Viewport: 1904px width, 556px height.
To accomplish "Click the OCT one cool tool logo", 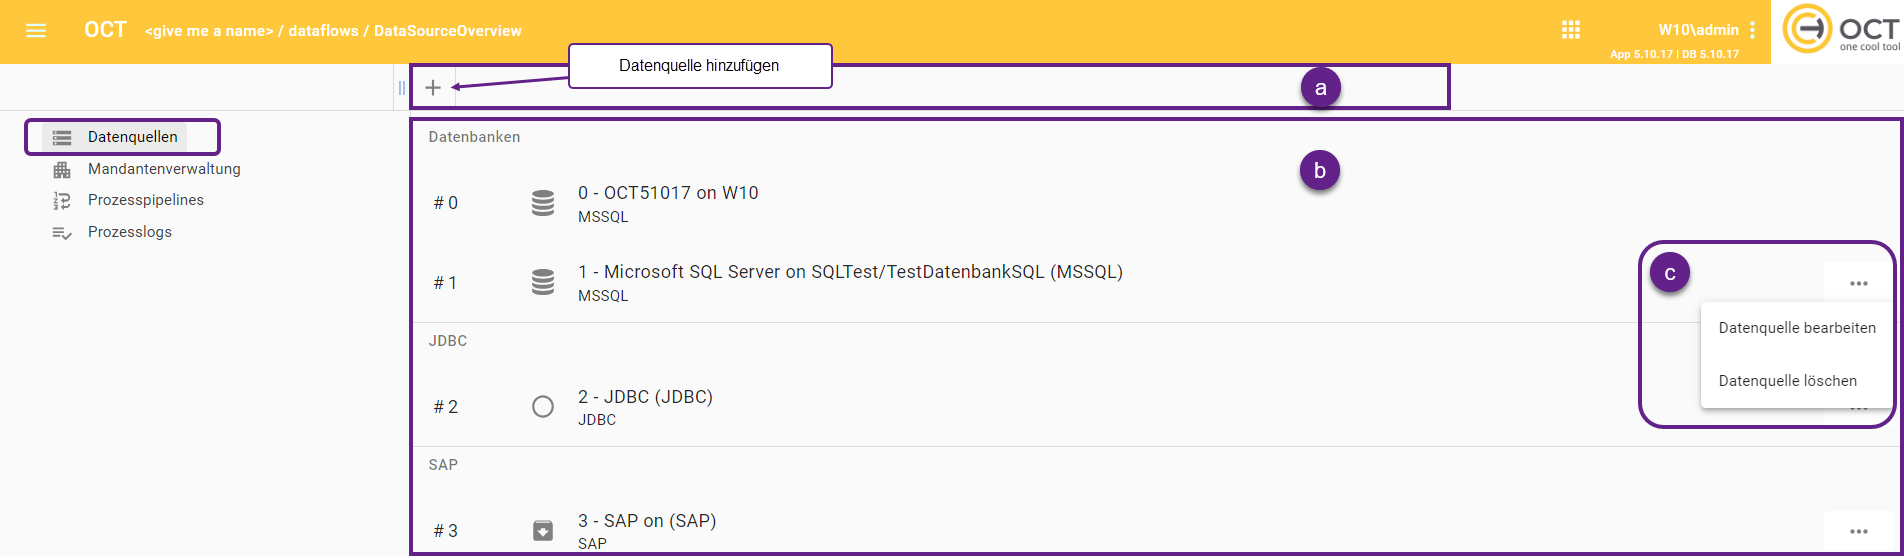I will (1840, 30).
